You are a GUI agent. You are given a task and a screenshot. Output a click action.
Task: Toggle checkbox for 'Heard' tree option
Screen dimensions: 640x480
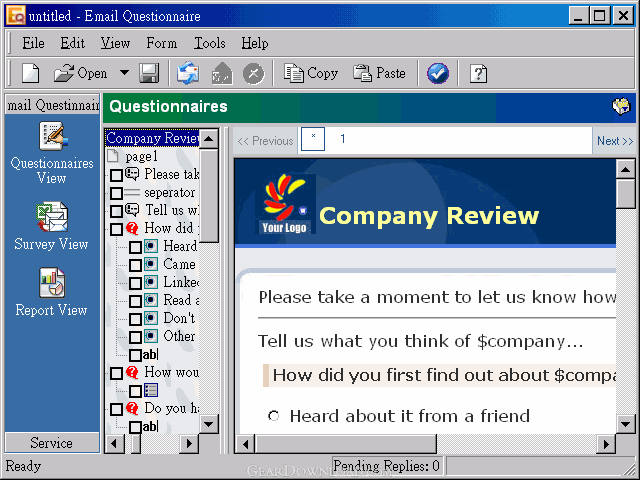(135, 247)
